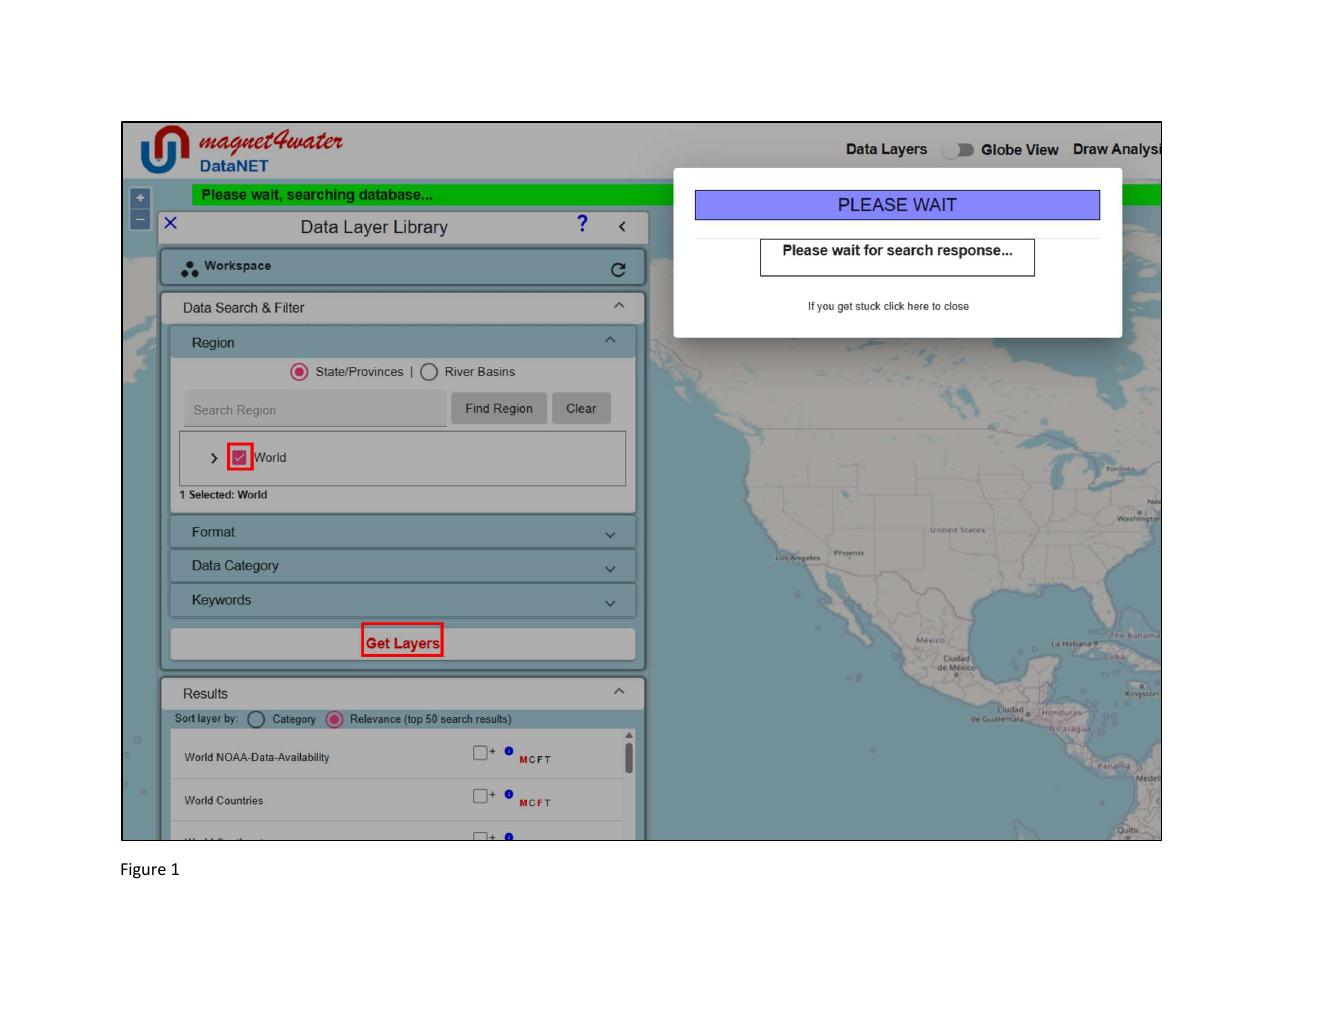Sort layers by Relevance radio
The width and height of the screenshot is (1320, 1020).
tap(335, 720)
